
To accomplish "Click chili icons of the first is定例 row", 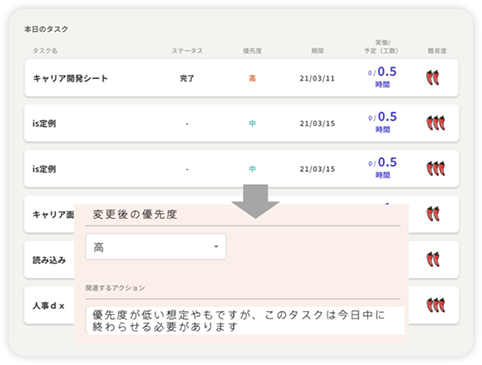I will pos(436,123).
